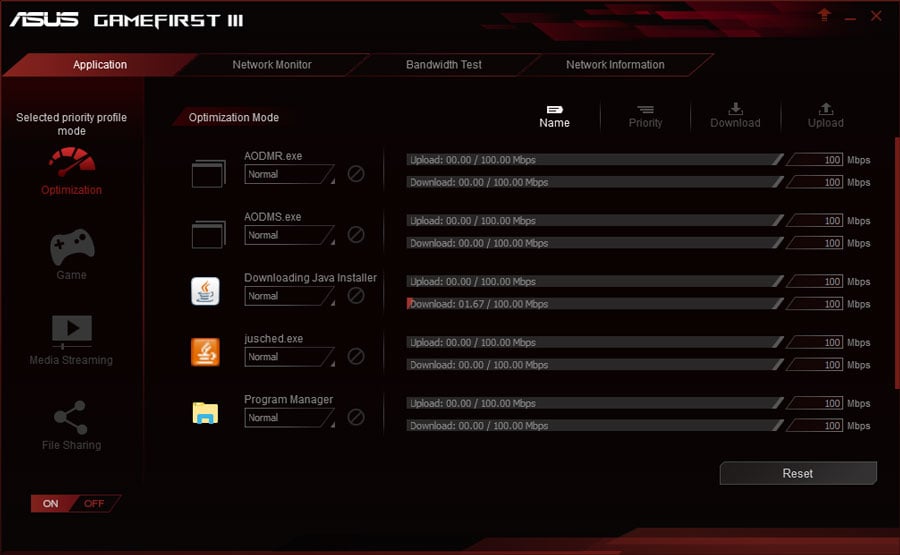Click 'Selected priority profile mode' label

click(x=71, y=124)
